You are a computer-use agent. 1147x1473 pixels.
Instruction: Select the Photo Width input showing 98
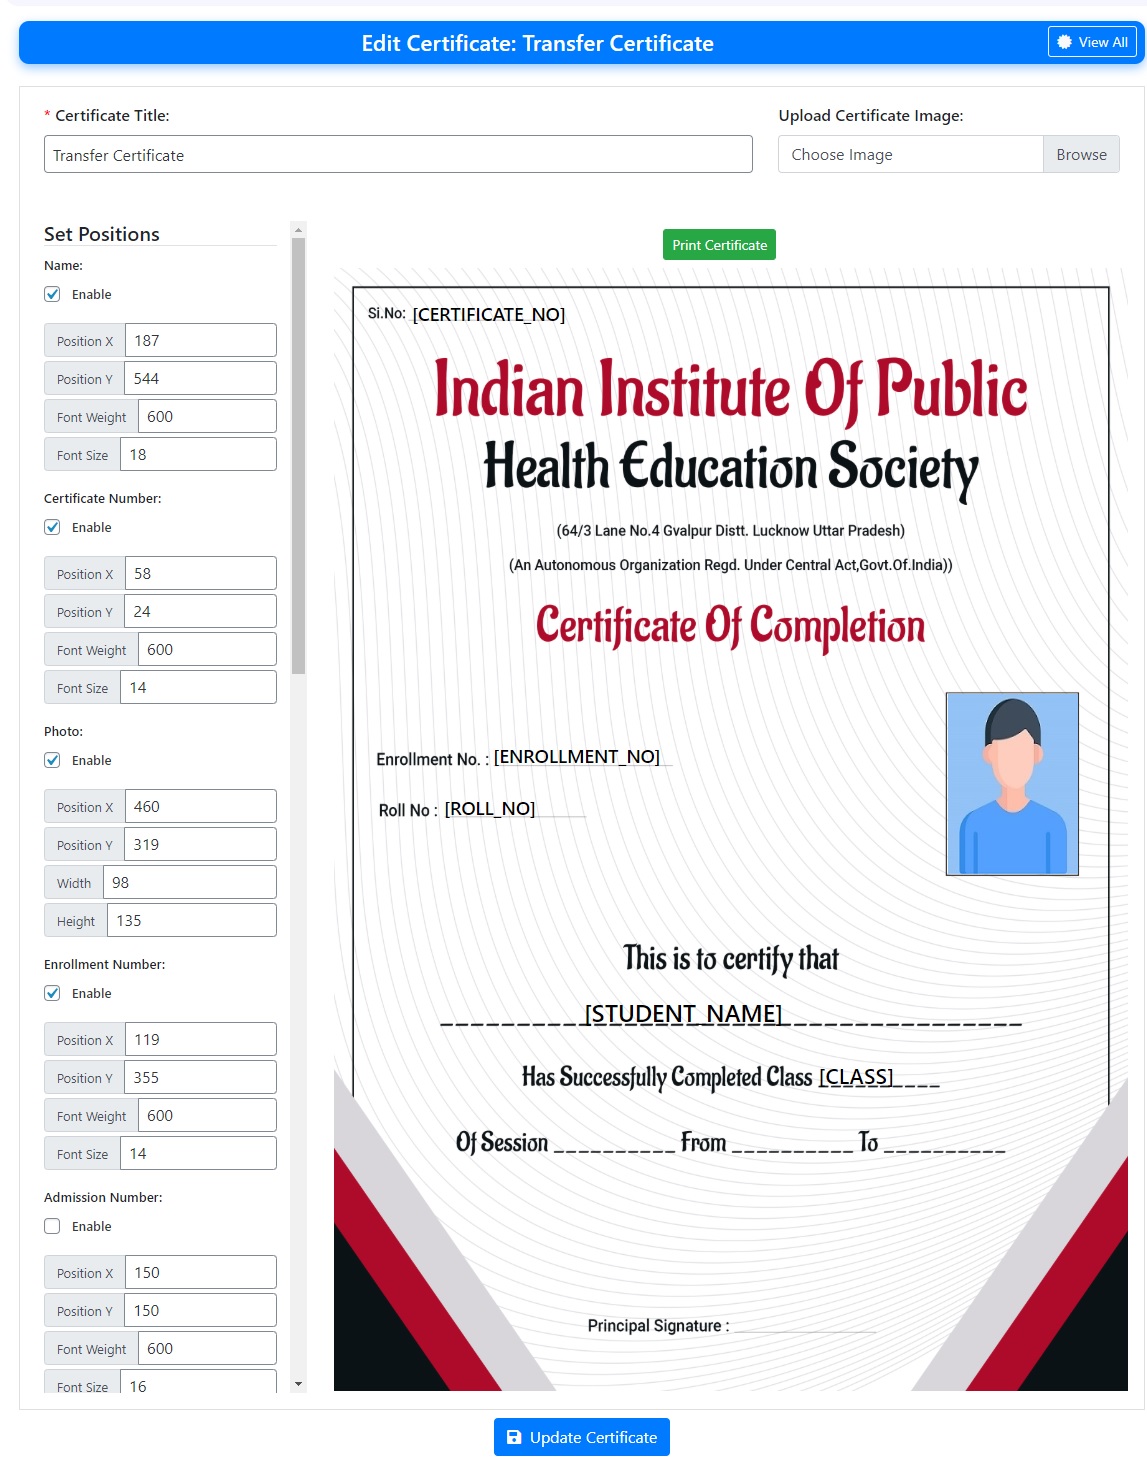coord(190,881)
